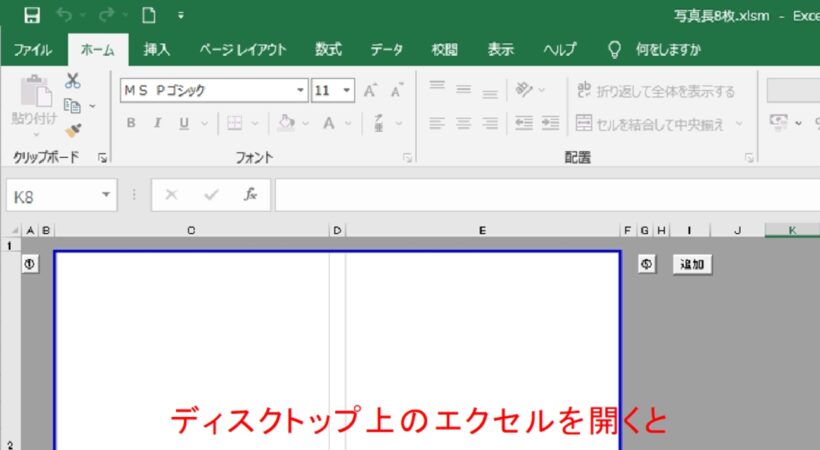Open the MS Pゴシック font name dropdown

click(301, 91)
